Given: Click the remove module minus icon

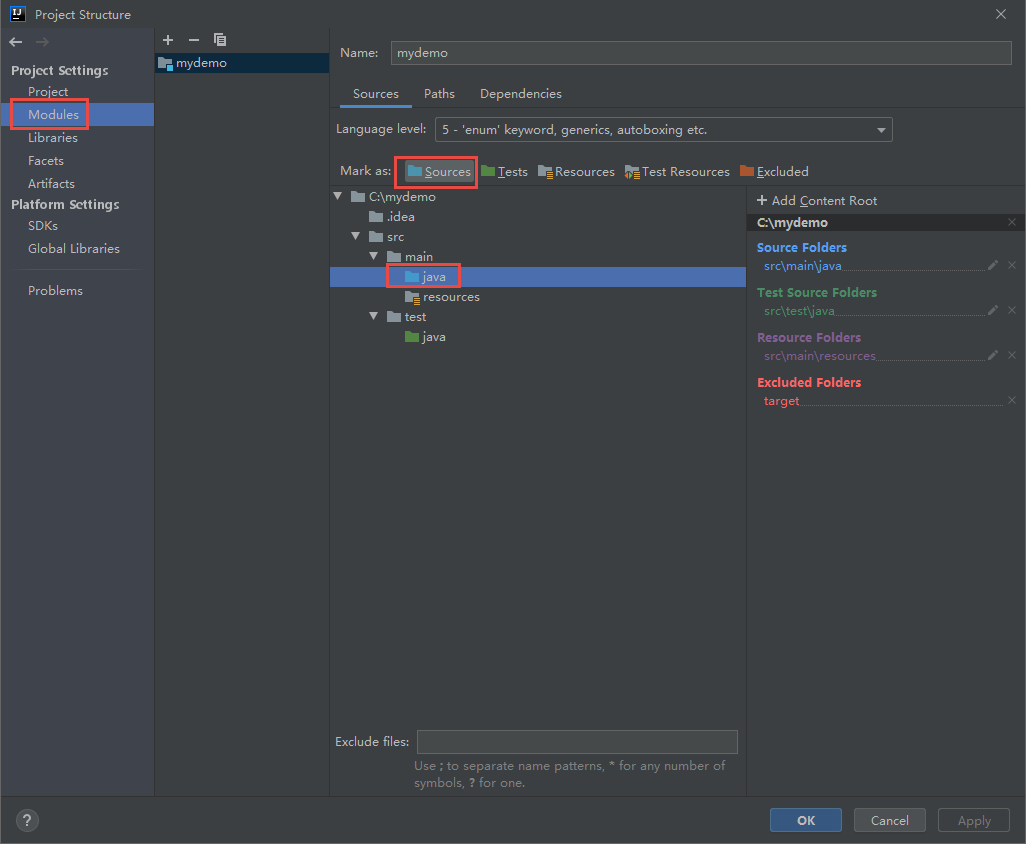Looking at the screenshot, I should click(x=194, y=40).
